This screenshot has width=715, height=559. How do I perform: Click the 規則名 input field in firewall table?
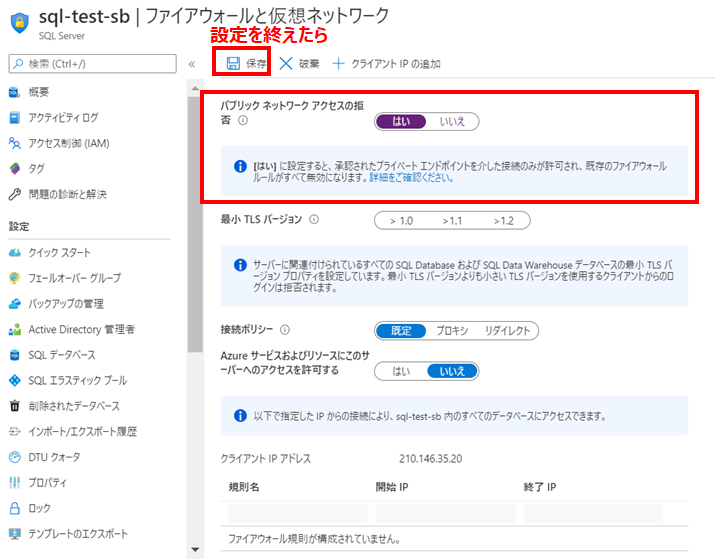(x=298, y=513)
